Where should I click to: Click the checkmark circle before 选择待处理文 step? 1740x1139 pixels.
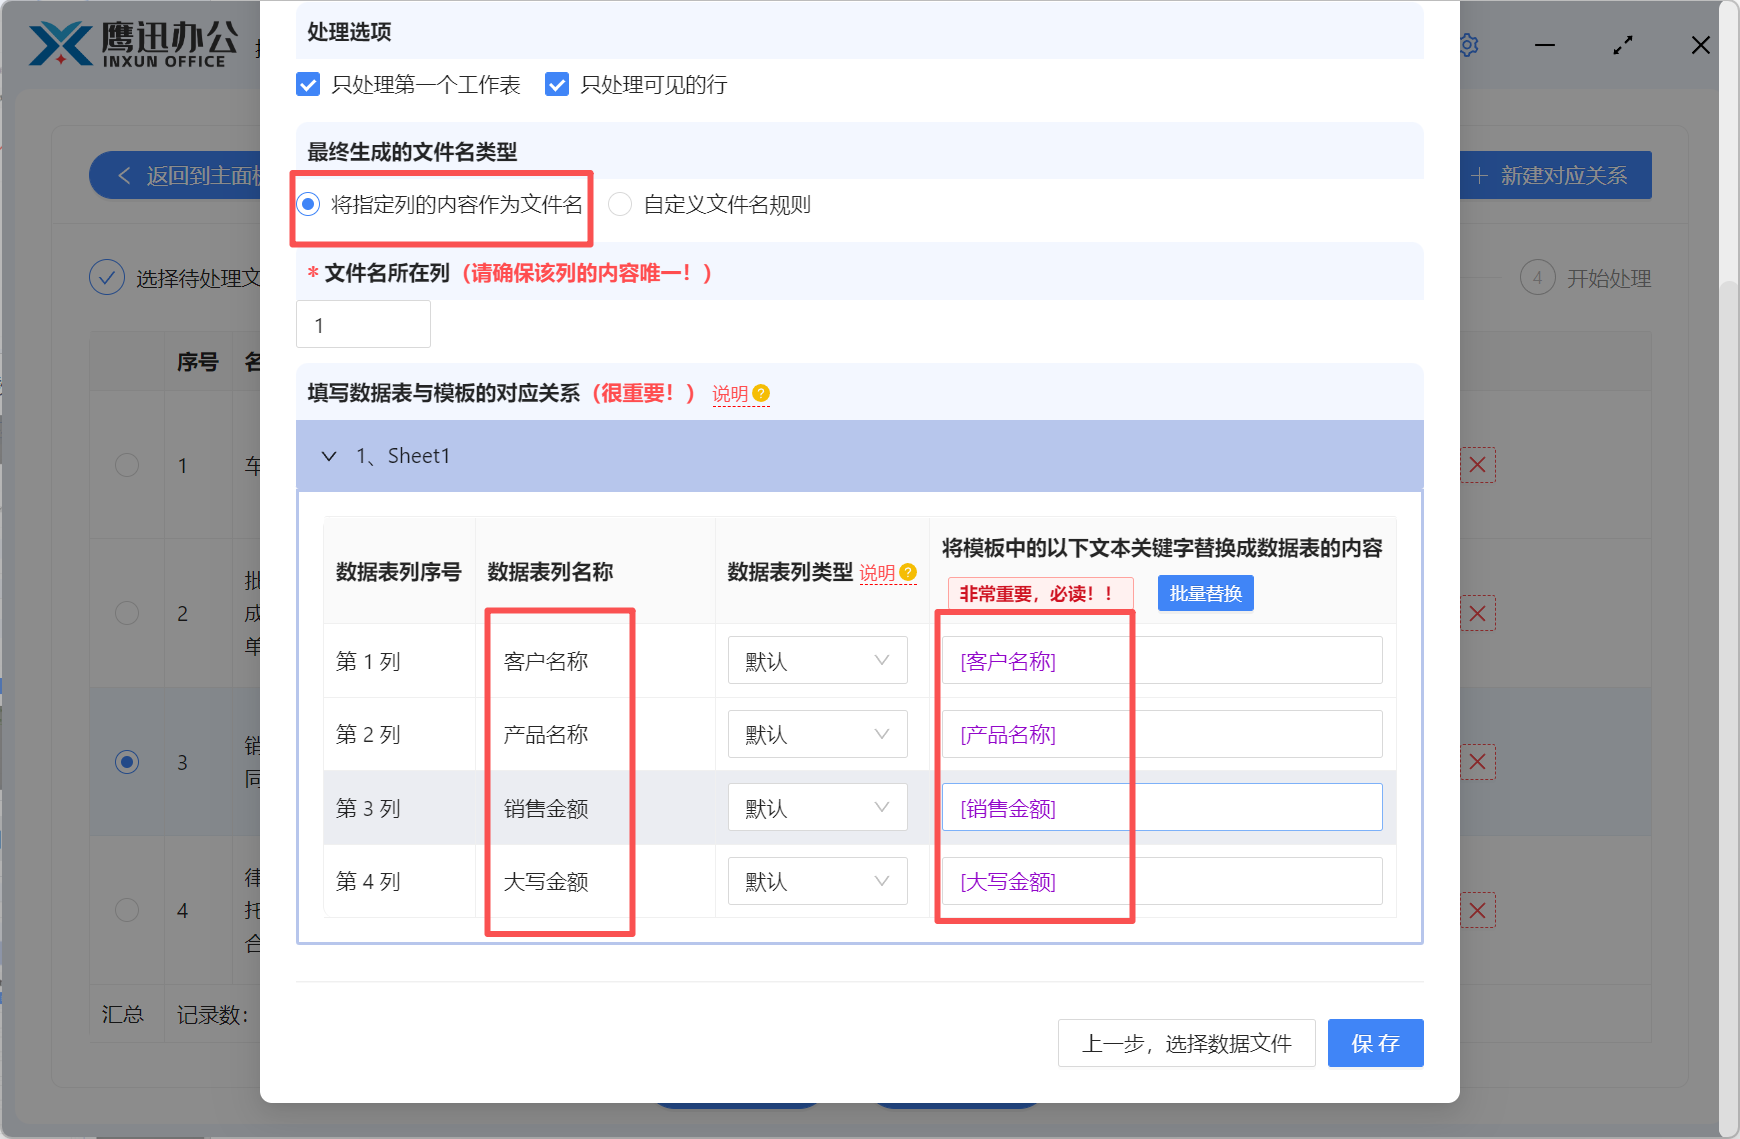[x=107, y=277]
